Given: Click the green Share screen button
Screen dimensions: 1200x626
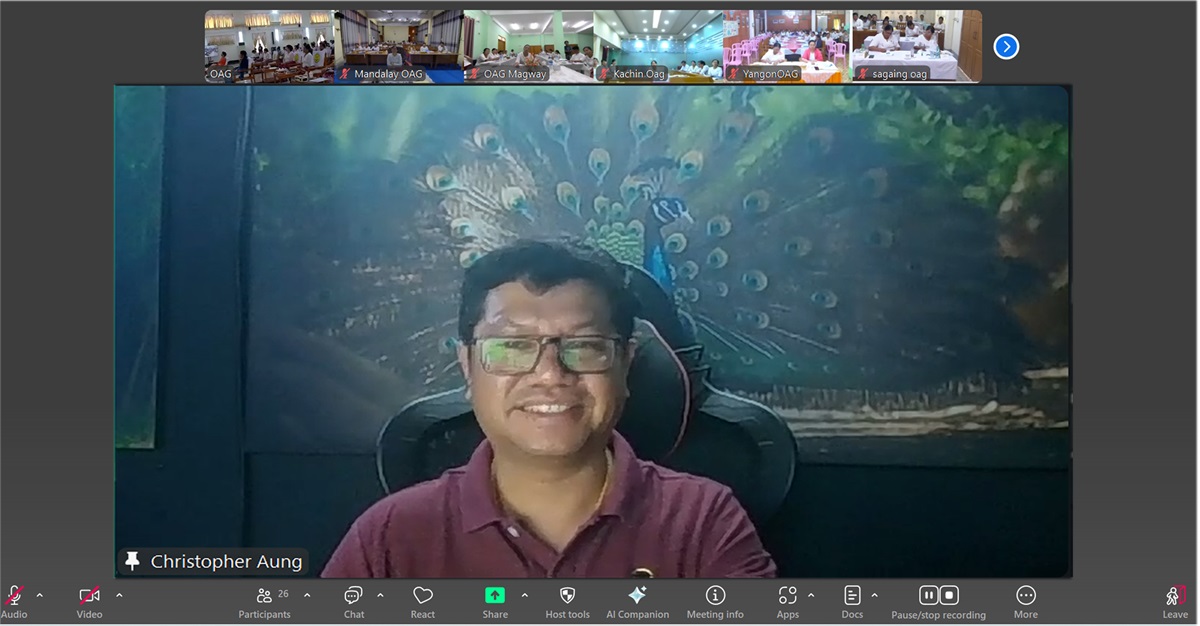Looking at the screenshot, I should pyautogui.click(x=495, y=596).
